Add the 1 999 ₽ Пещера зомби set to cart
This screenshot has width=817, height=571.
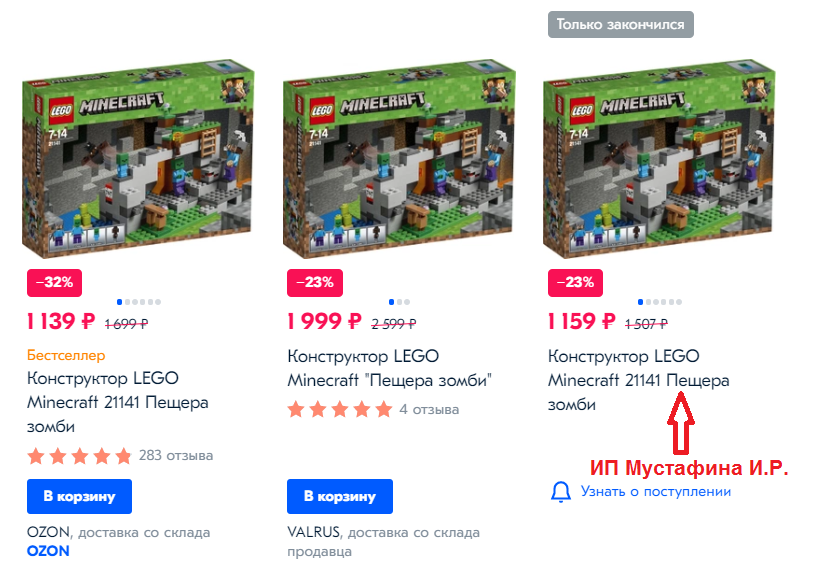[340, 496]
